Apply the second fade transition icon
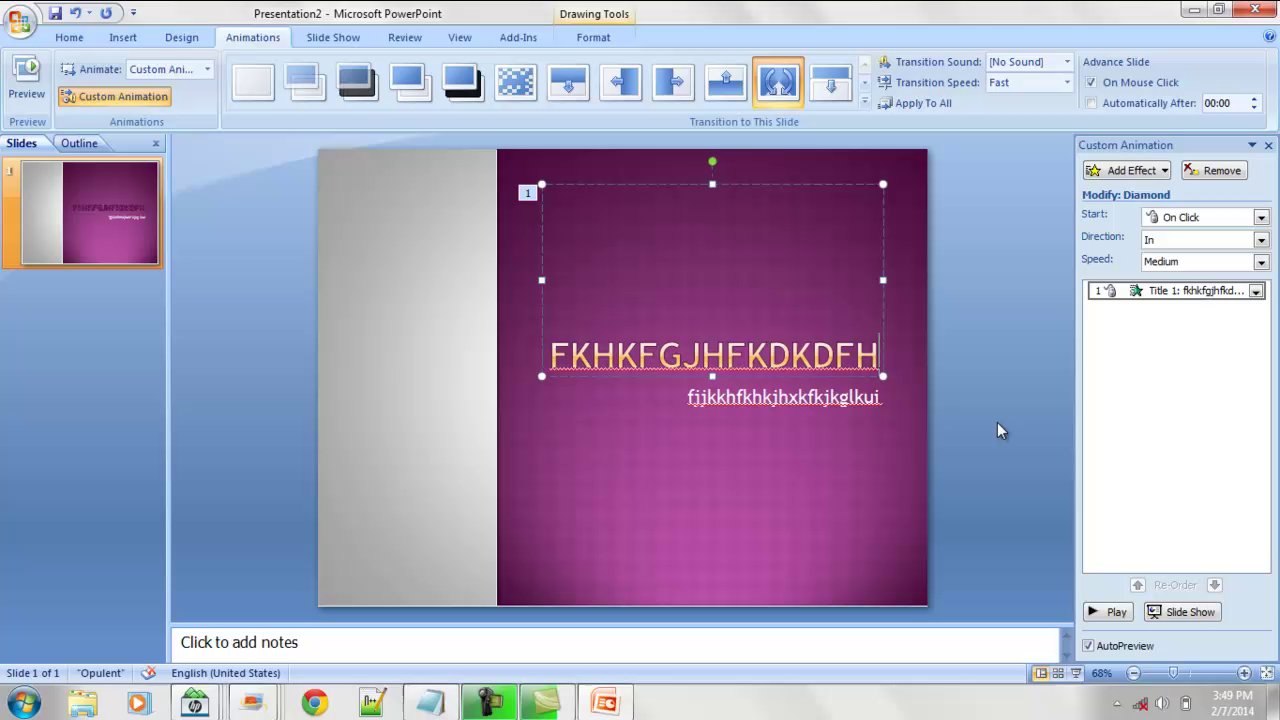 coord(357,82)
